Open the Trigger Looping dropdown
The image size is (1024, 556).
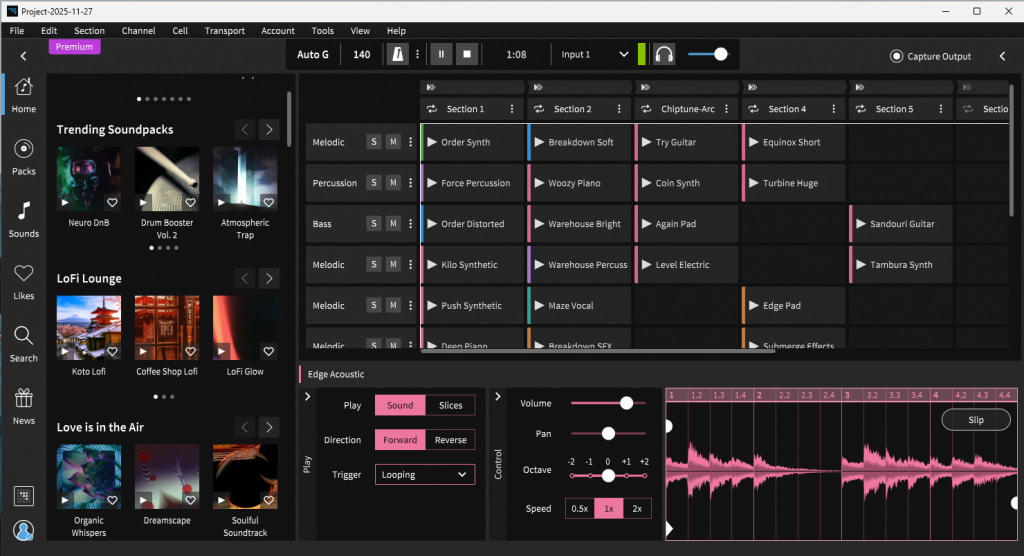(425, 475)
